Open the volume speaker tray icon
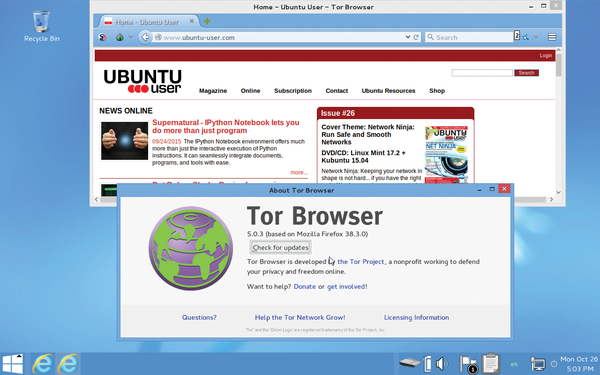 [442, 364]
